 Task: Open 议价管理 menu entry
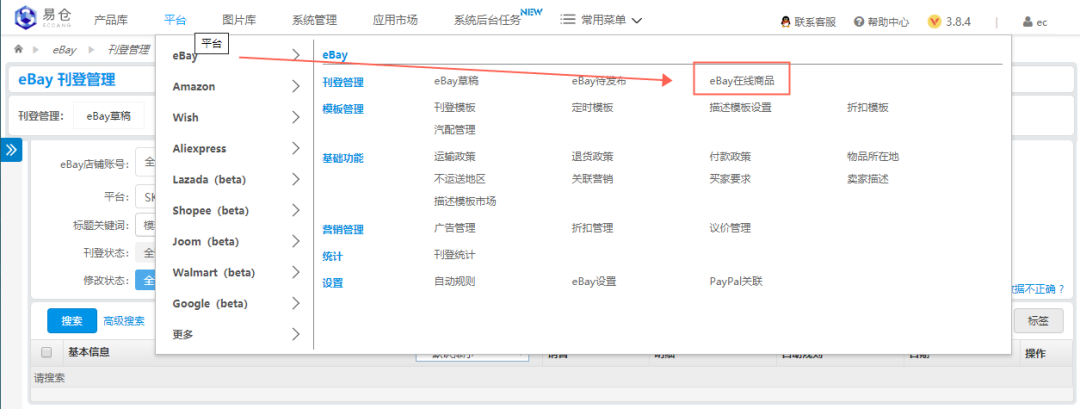point(730,228)
